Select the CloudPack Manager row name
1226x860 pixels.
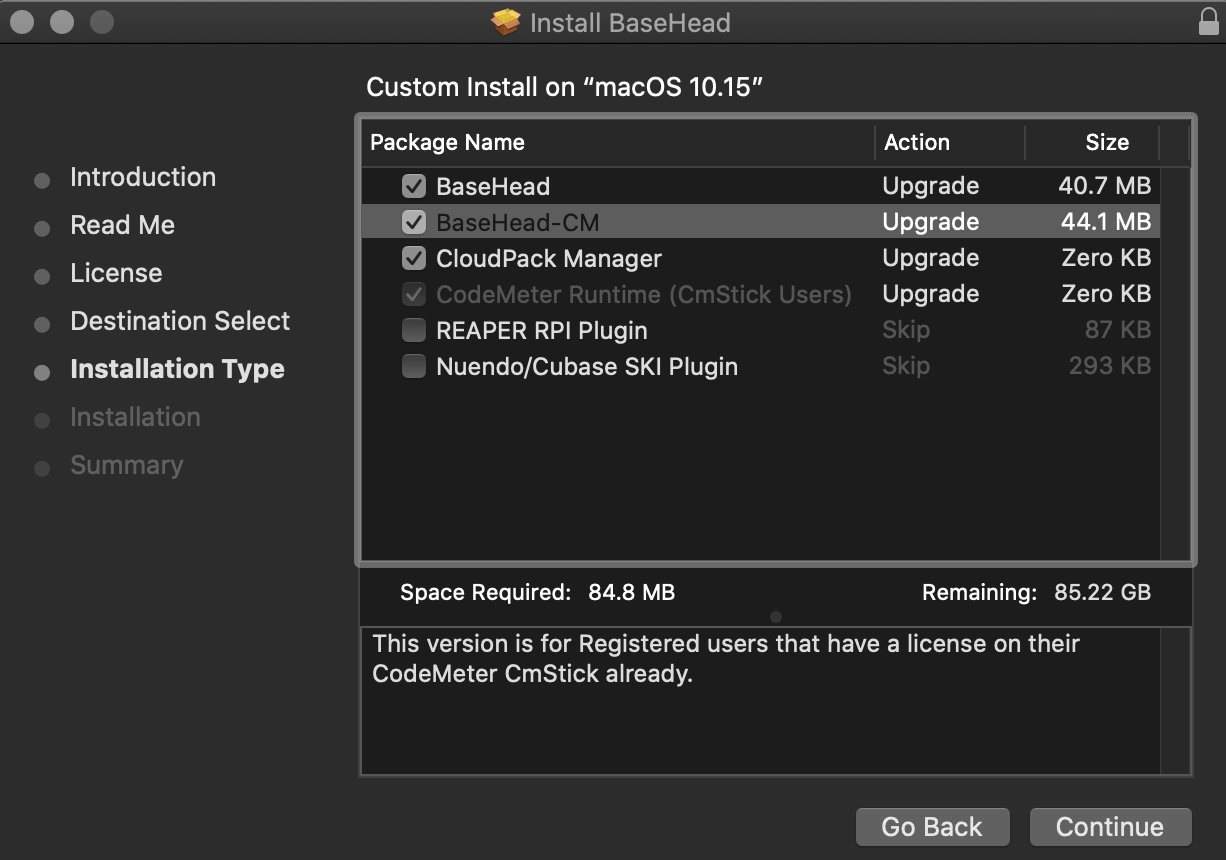pos(549,258)
